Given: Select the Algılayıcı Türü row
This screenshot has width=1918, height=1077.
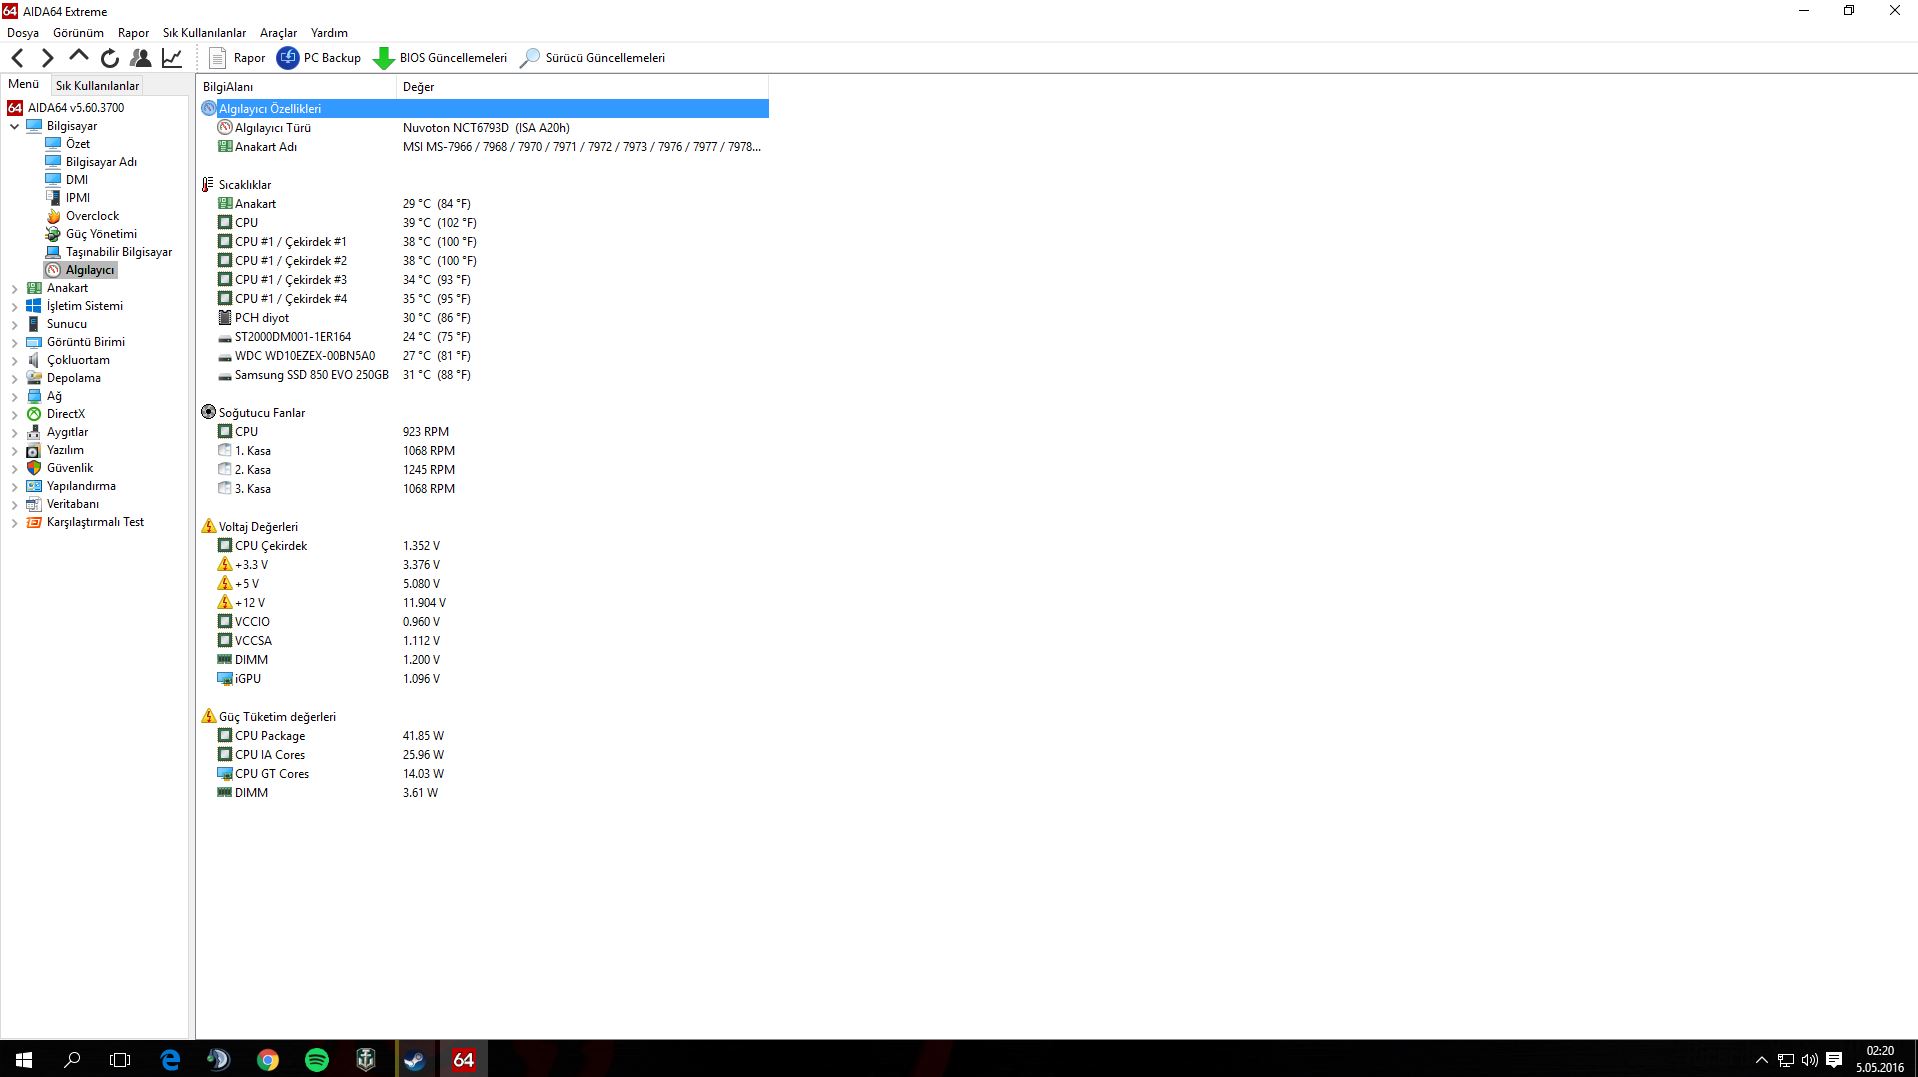Looking at the screenshot, I should click(x=484, y=128).
